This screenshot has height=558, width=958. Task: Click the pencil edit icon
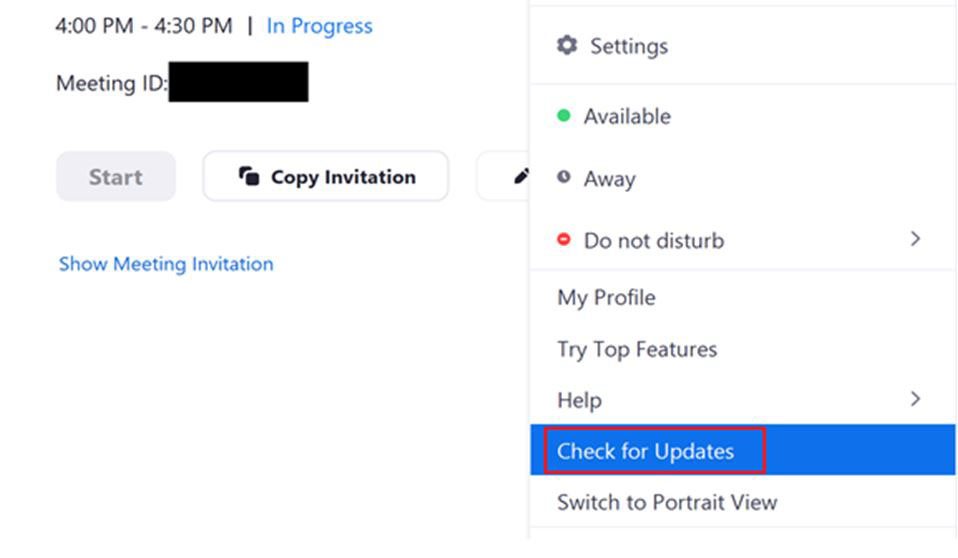pyautogui.click(x=520, y=177)
